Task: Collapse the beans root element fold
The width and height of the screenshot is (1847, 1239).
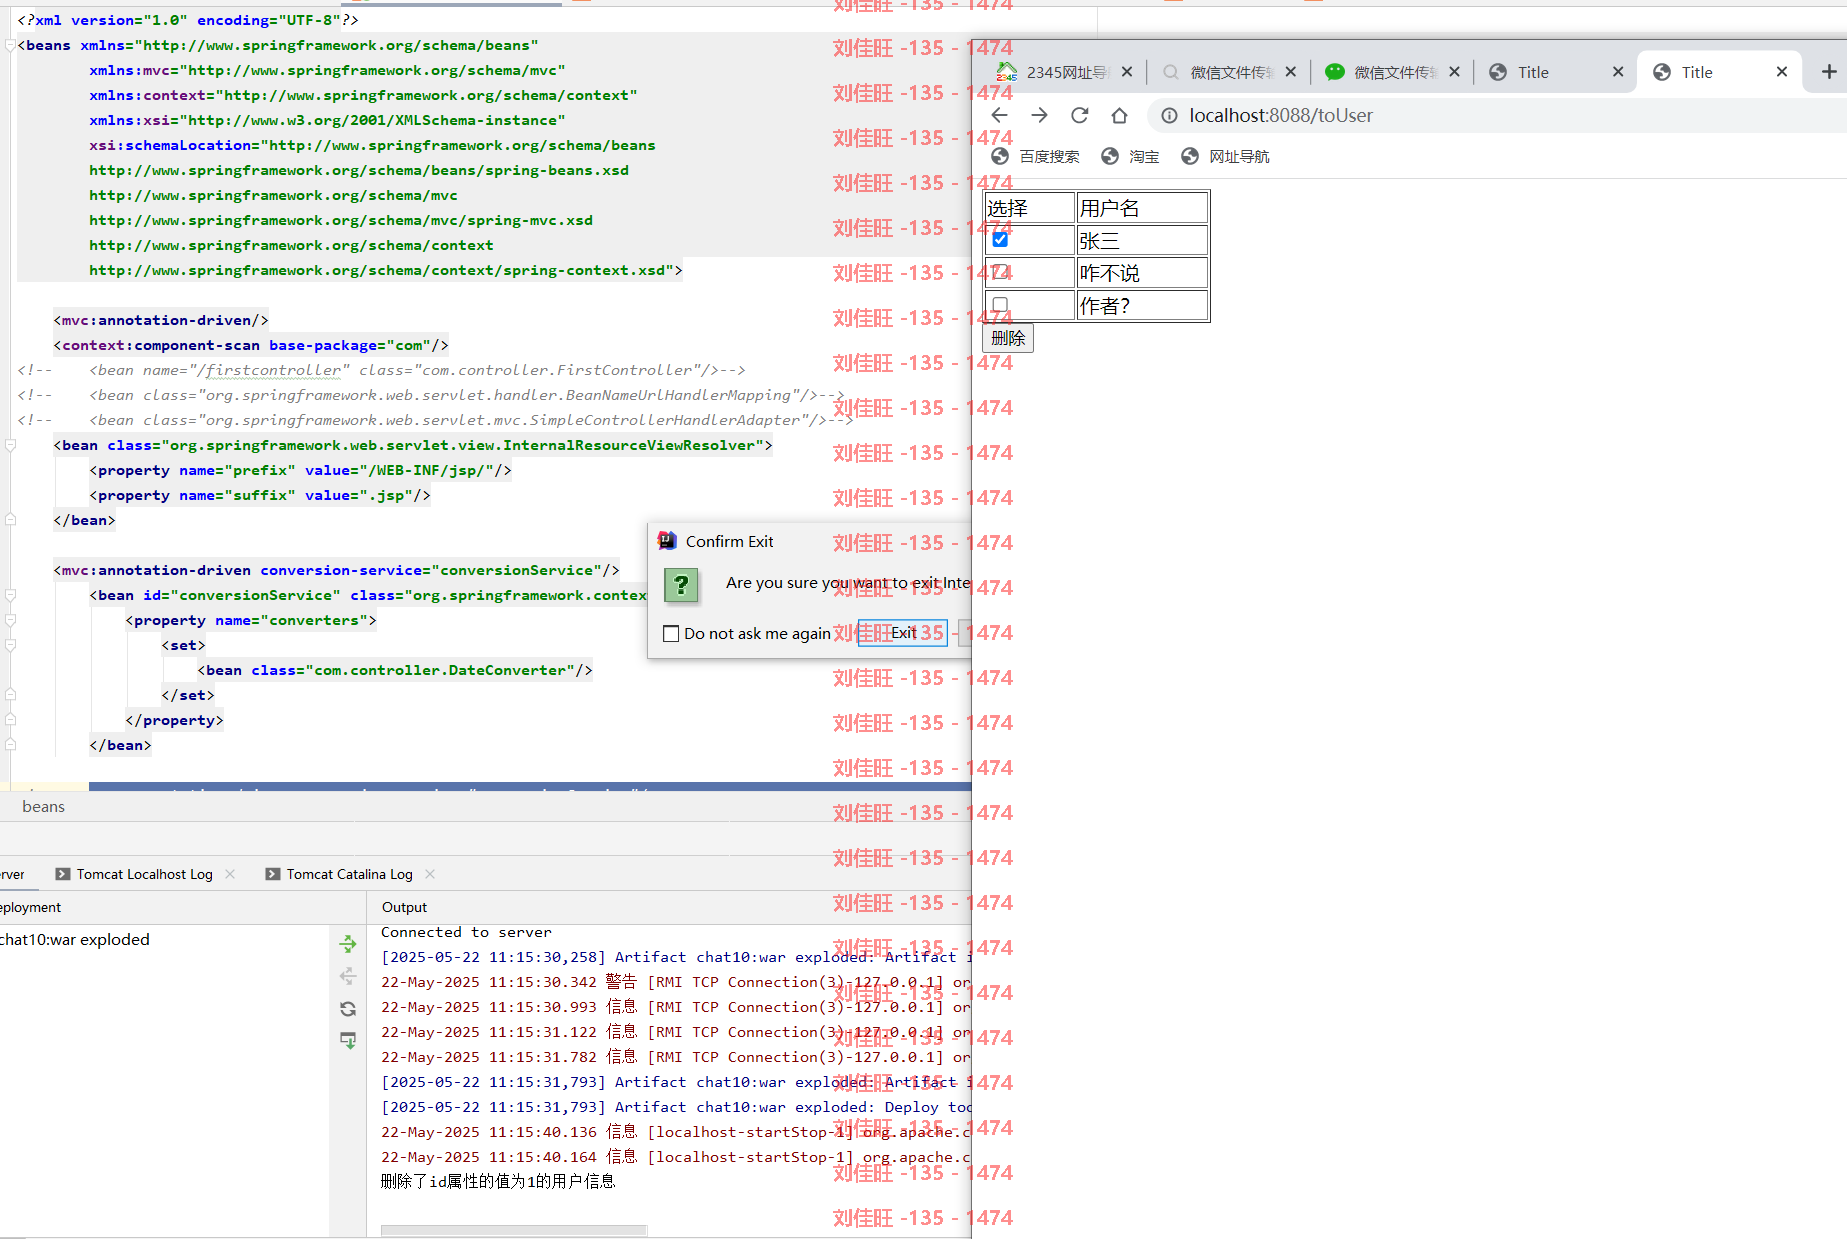Action: click(10, 45)
